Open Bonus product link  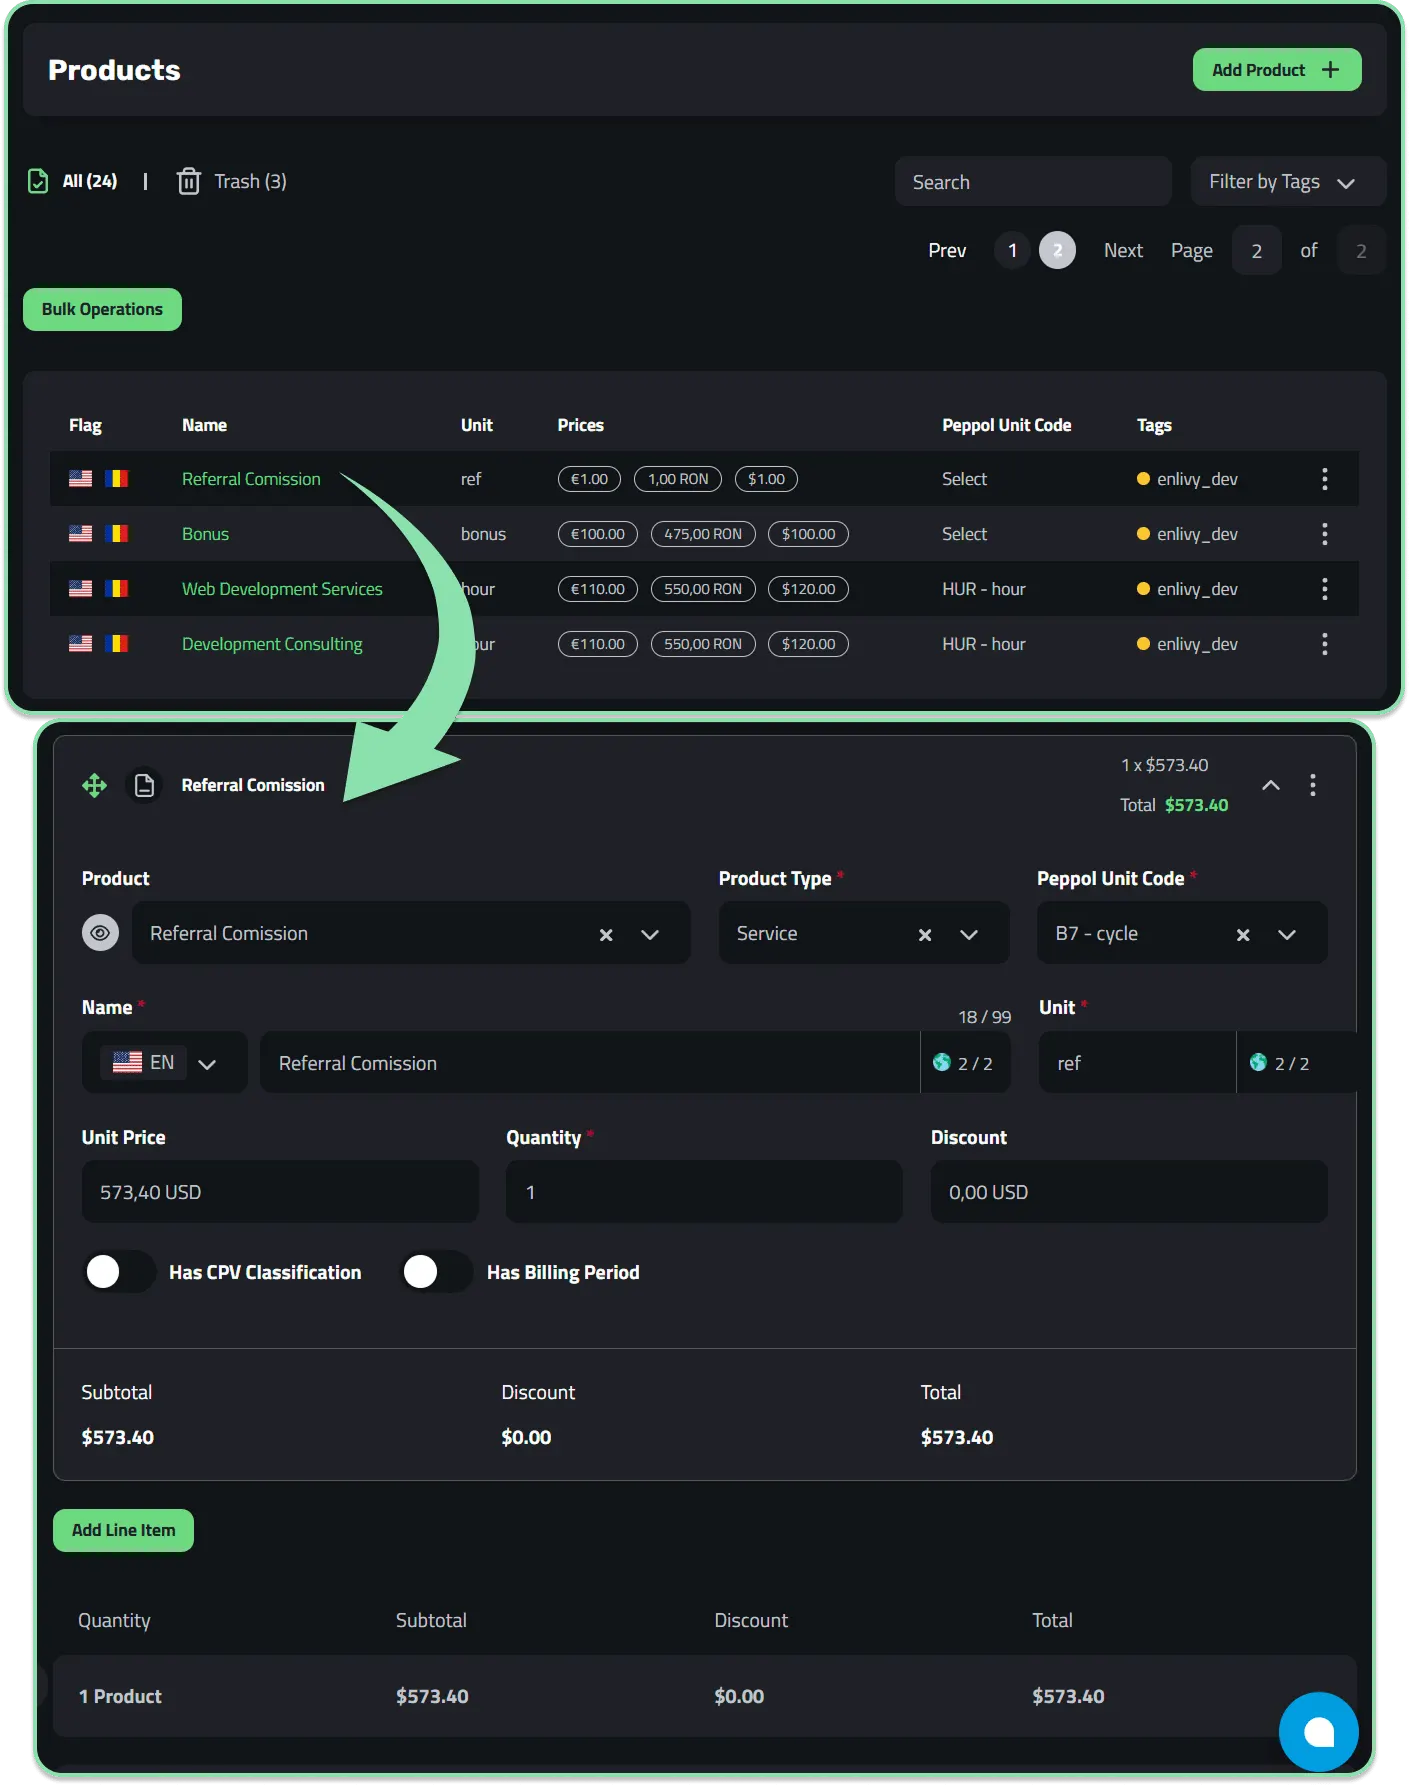pyautogui.click(x=205, y=534)
